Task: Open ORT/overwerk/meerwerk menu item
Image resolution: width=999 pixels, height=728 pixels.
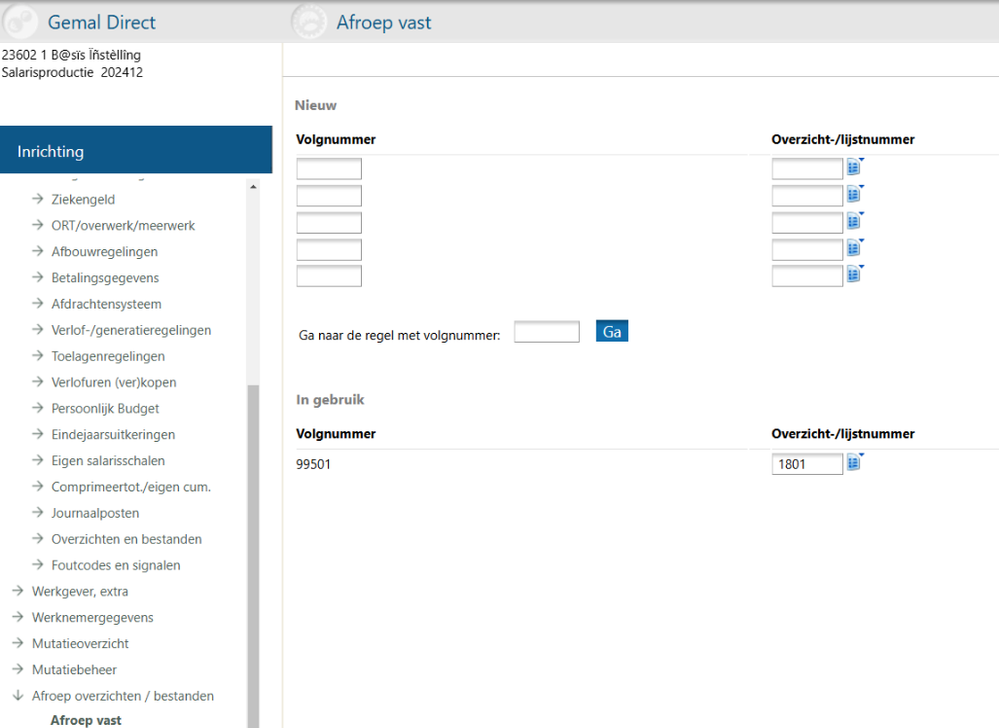Action: point(123,225)
